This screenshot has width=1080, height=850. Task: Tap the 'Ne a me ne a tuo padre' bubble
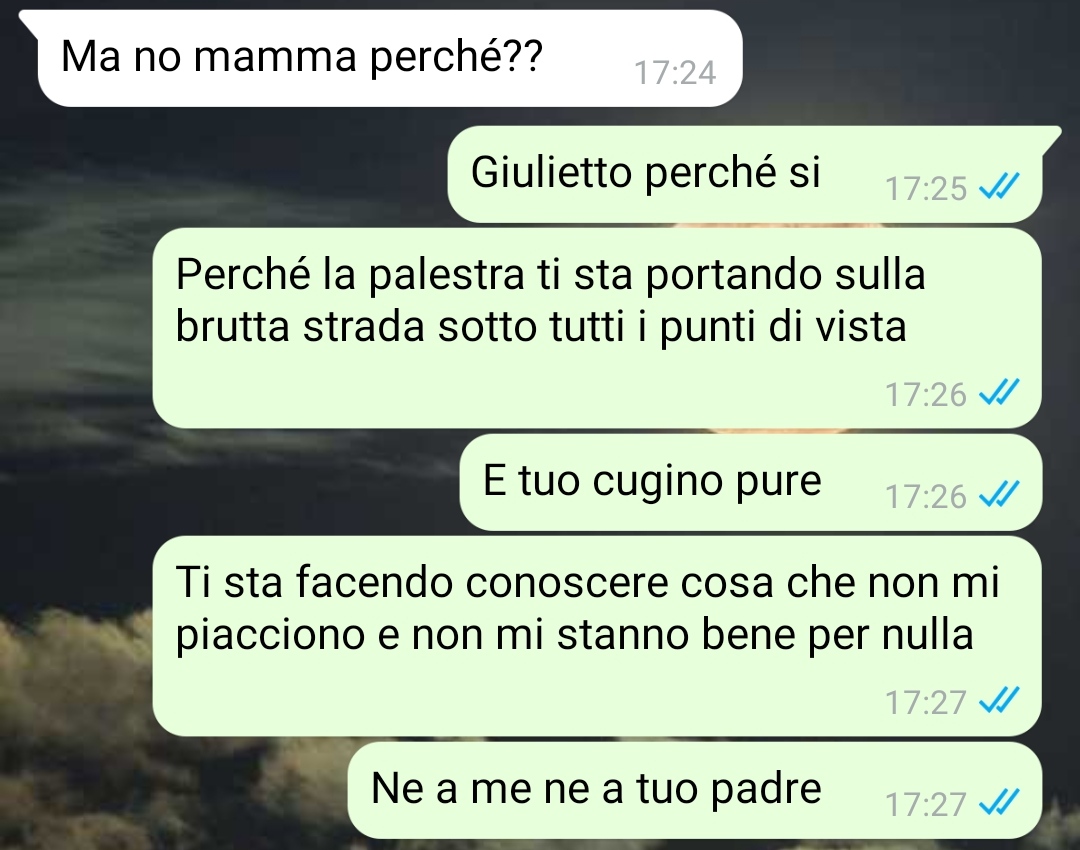point(694,790)
